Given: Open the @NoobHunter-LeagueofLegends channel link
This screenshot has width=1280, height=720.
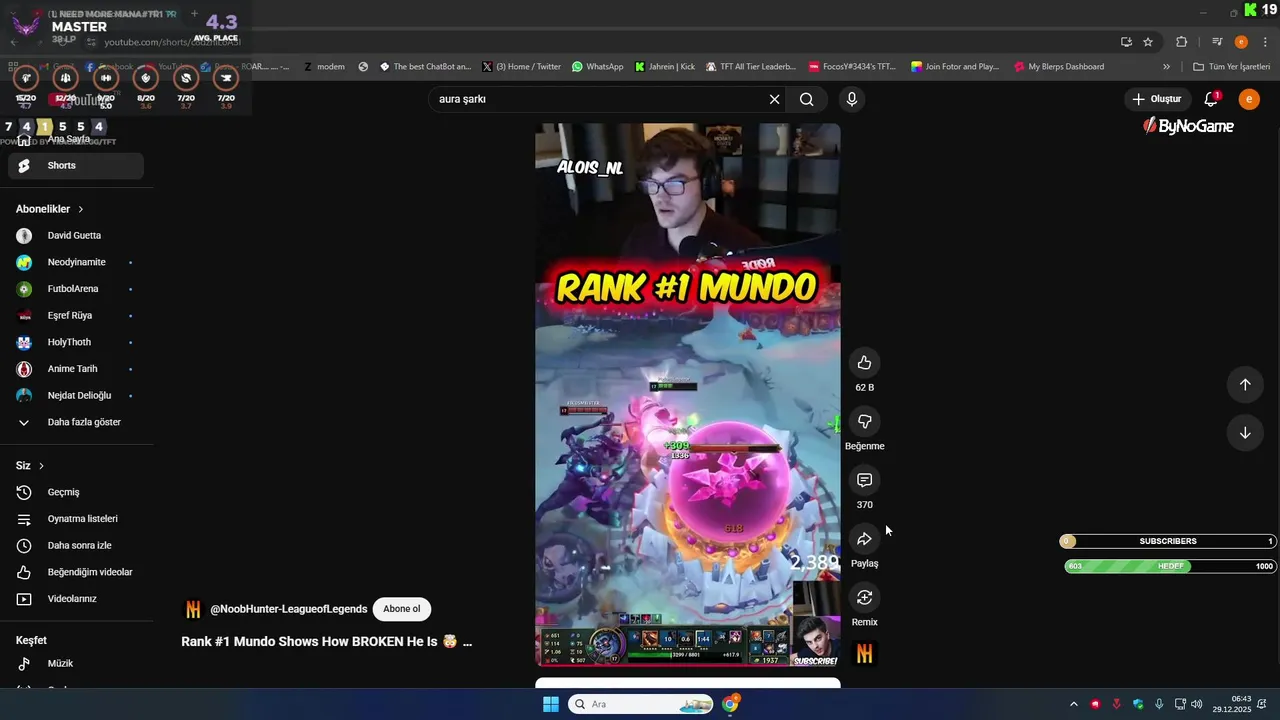Looking at the screenshot, I should (288, 609).
